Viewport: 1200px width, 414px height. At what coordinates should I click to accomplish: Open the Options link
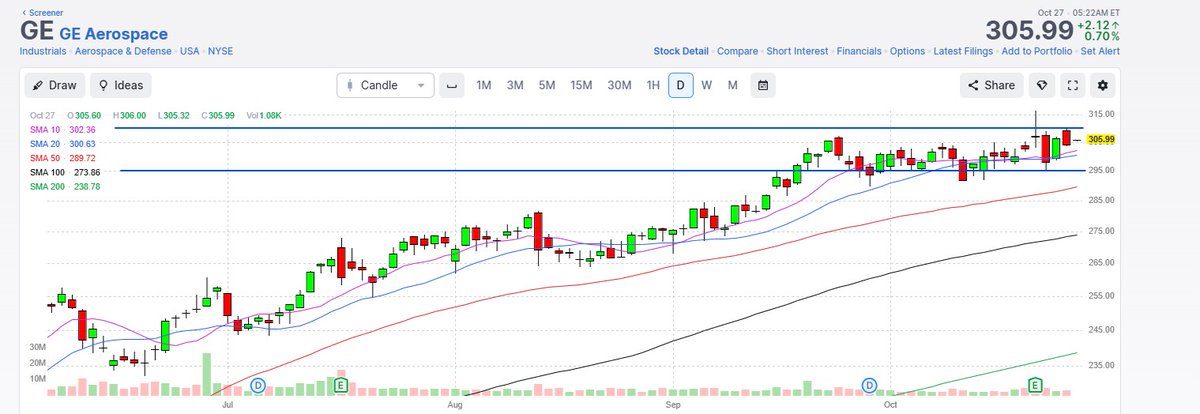[907, 50]
